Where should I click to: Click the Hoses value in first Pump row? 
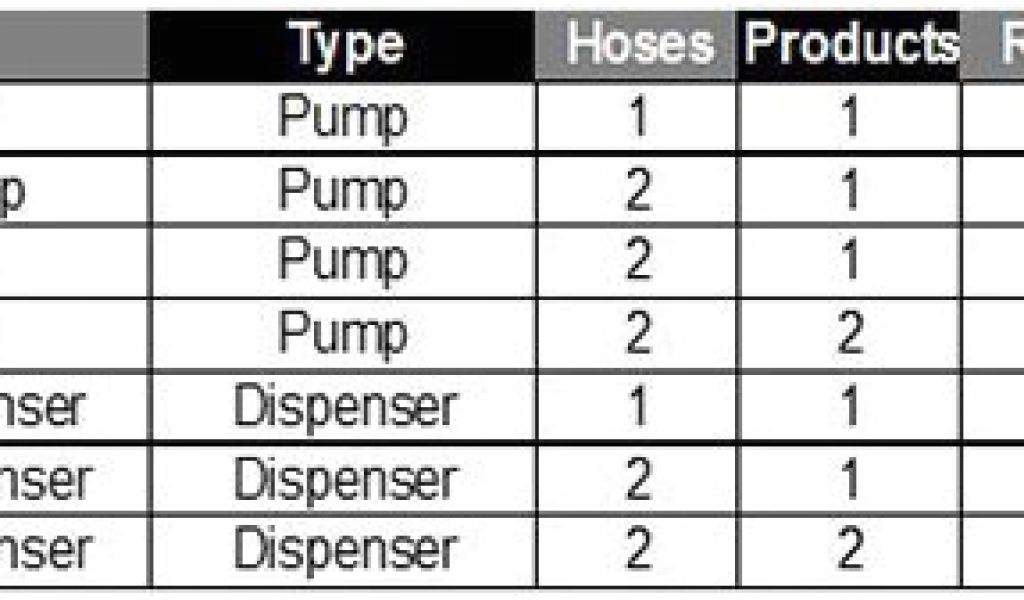pyautogui.click(x=638, y=117)
